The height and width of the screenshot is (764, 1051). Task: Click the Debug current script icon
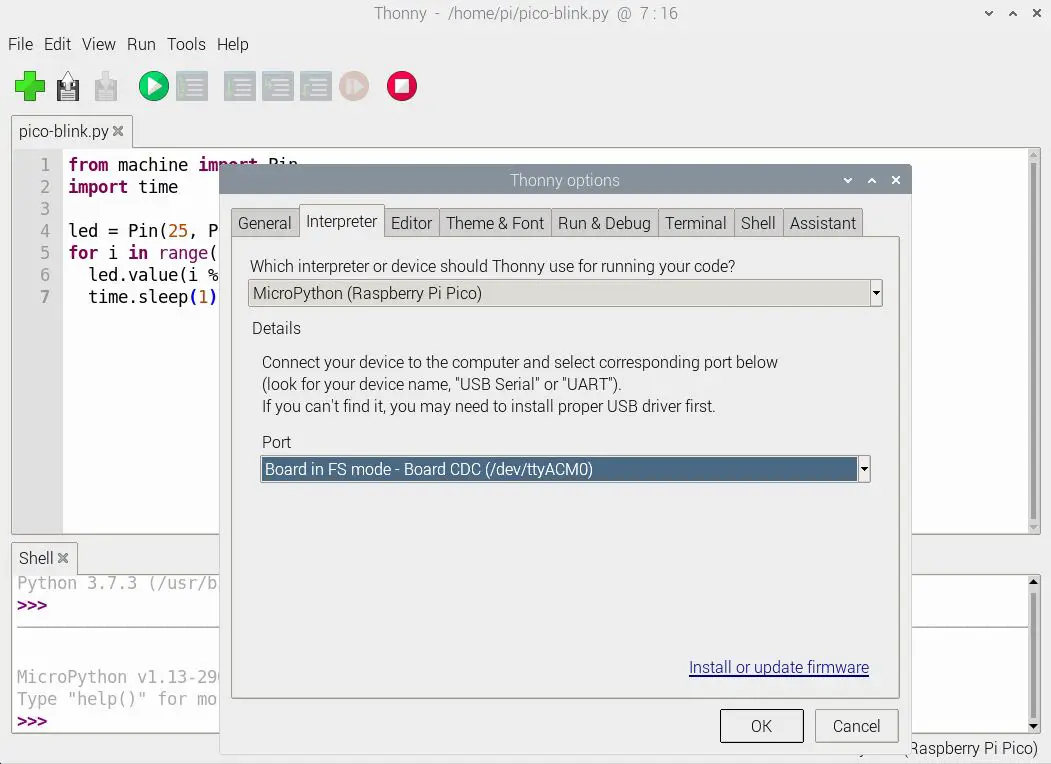point(191,86)
